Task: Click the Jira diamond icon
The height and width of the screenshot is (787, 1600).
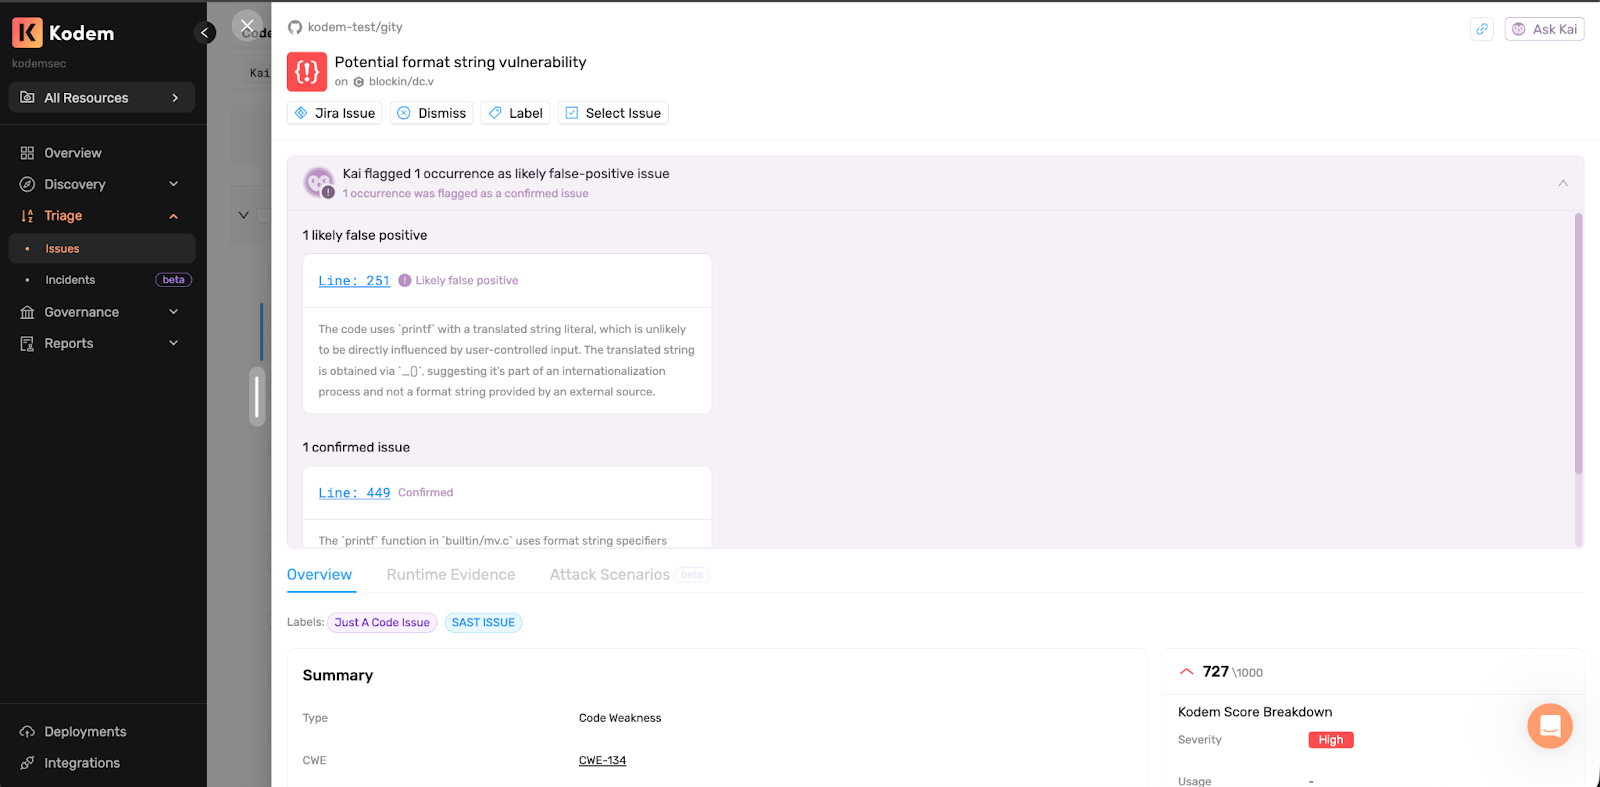Action: coord(301,113)
